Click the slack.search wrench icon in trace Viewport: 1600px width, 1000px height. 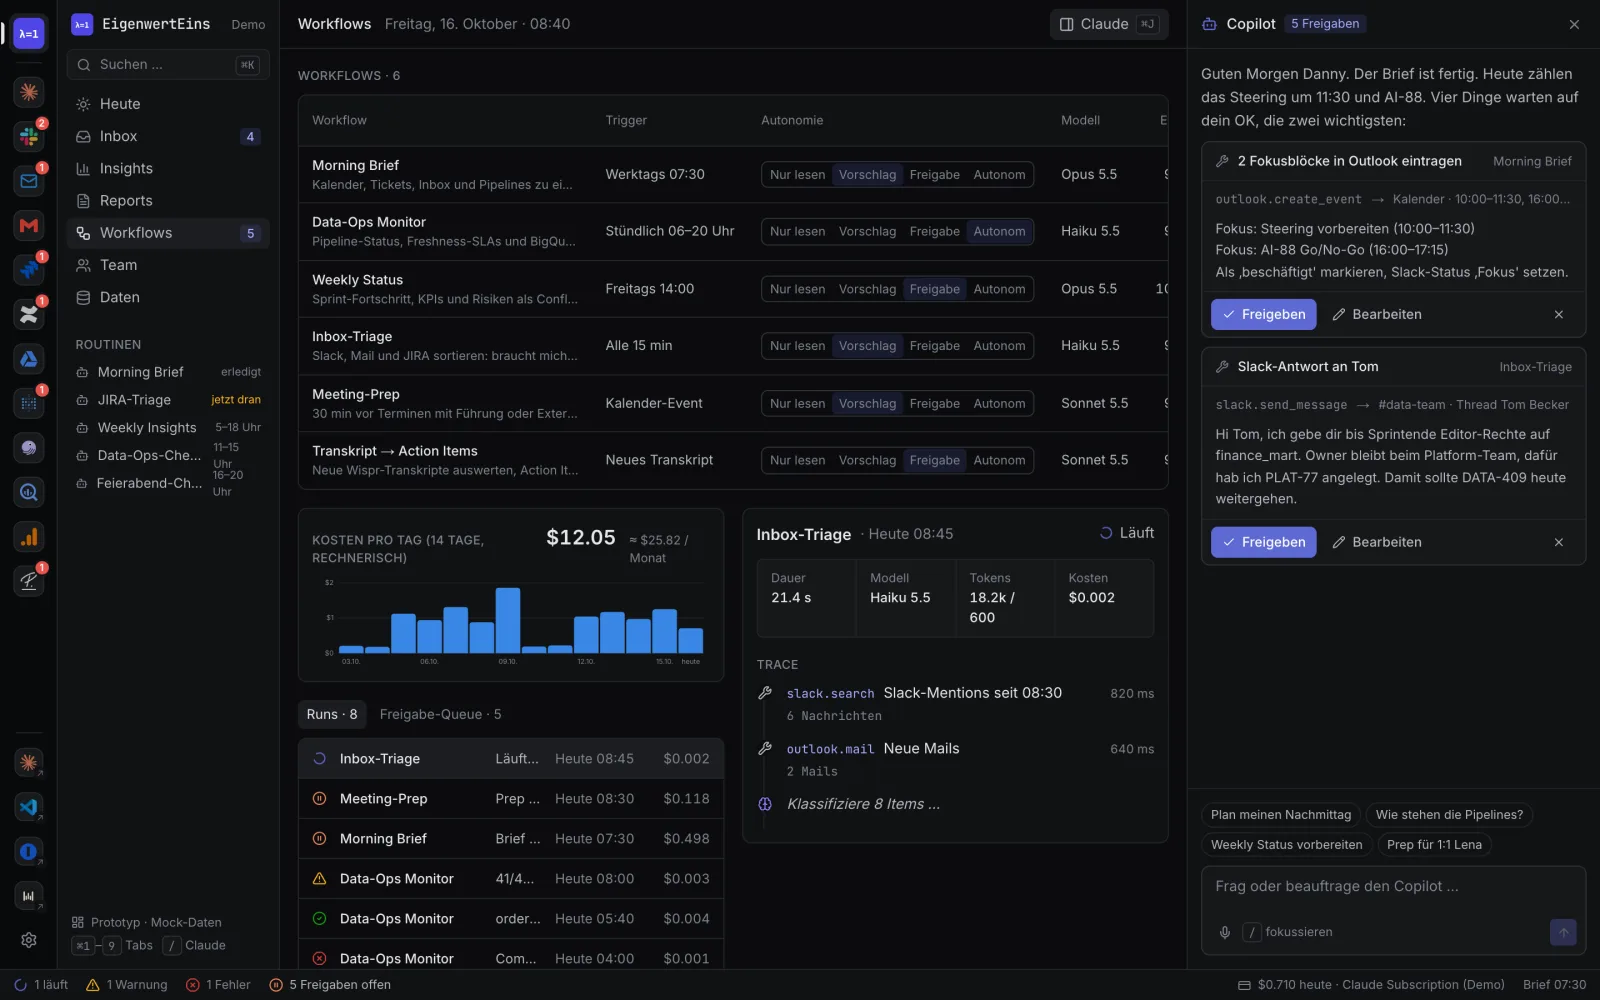click(x=765, y=693)
